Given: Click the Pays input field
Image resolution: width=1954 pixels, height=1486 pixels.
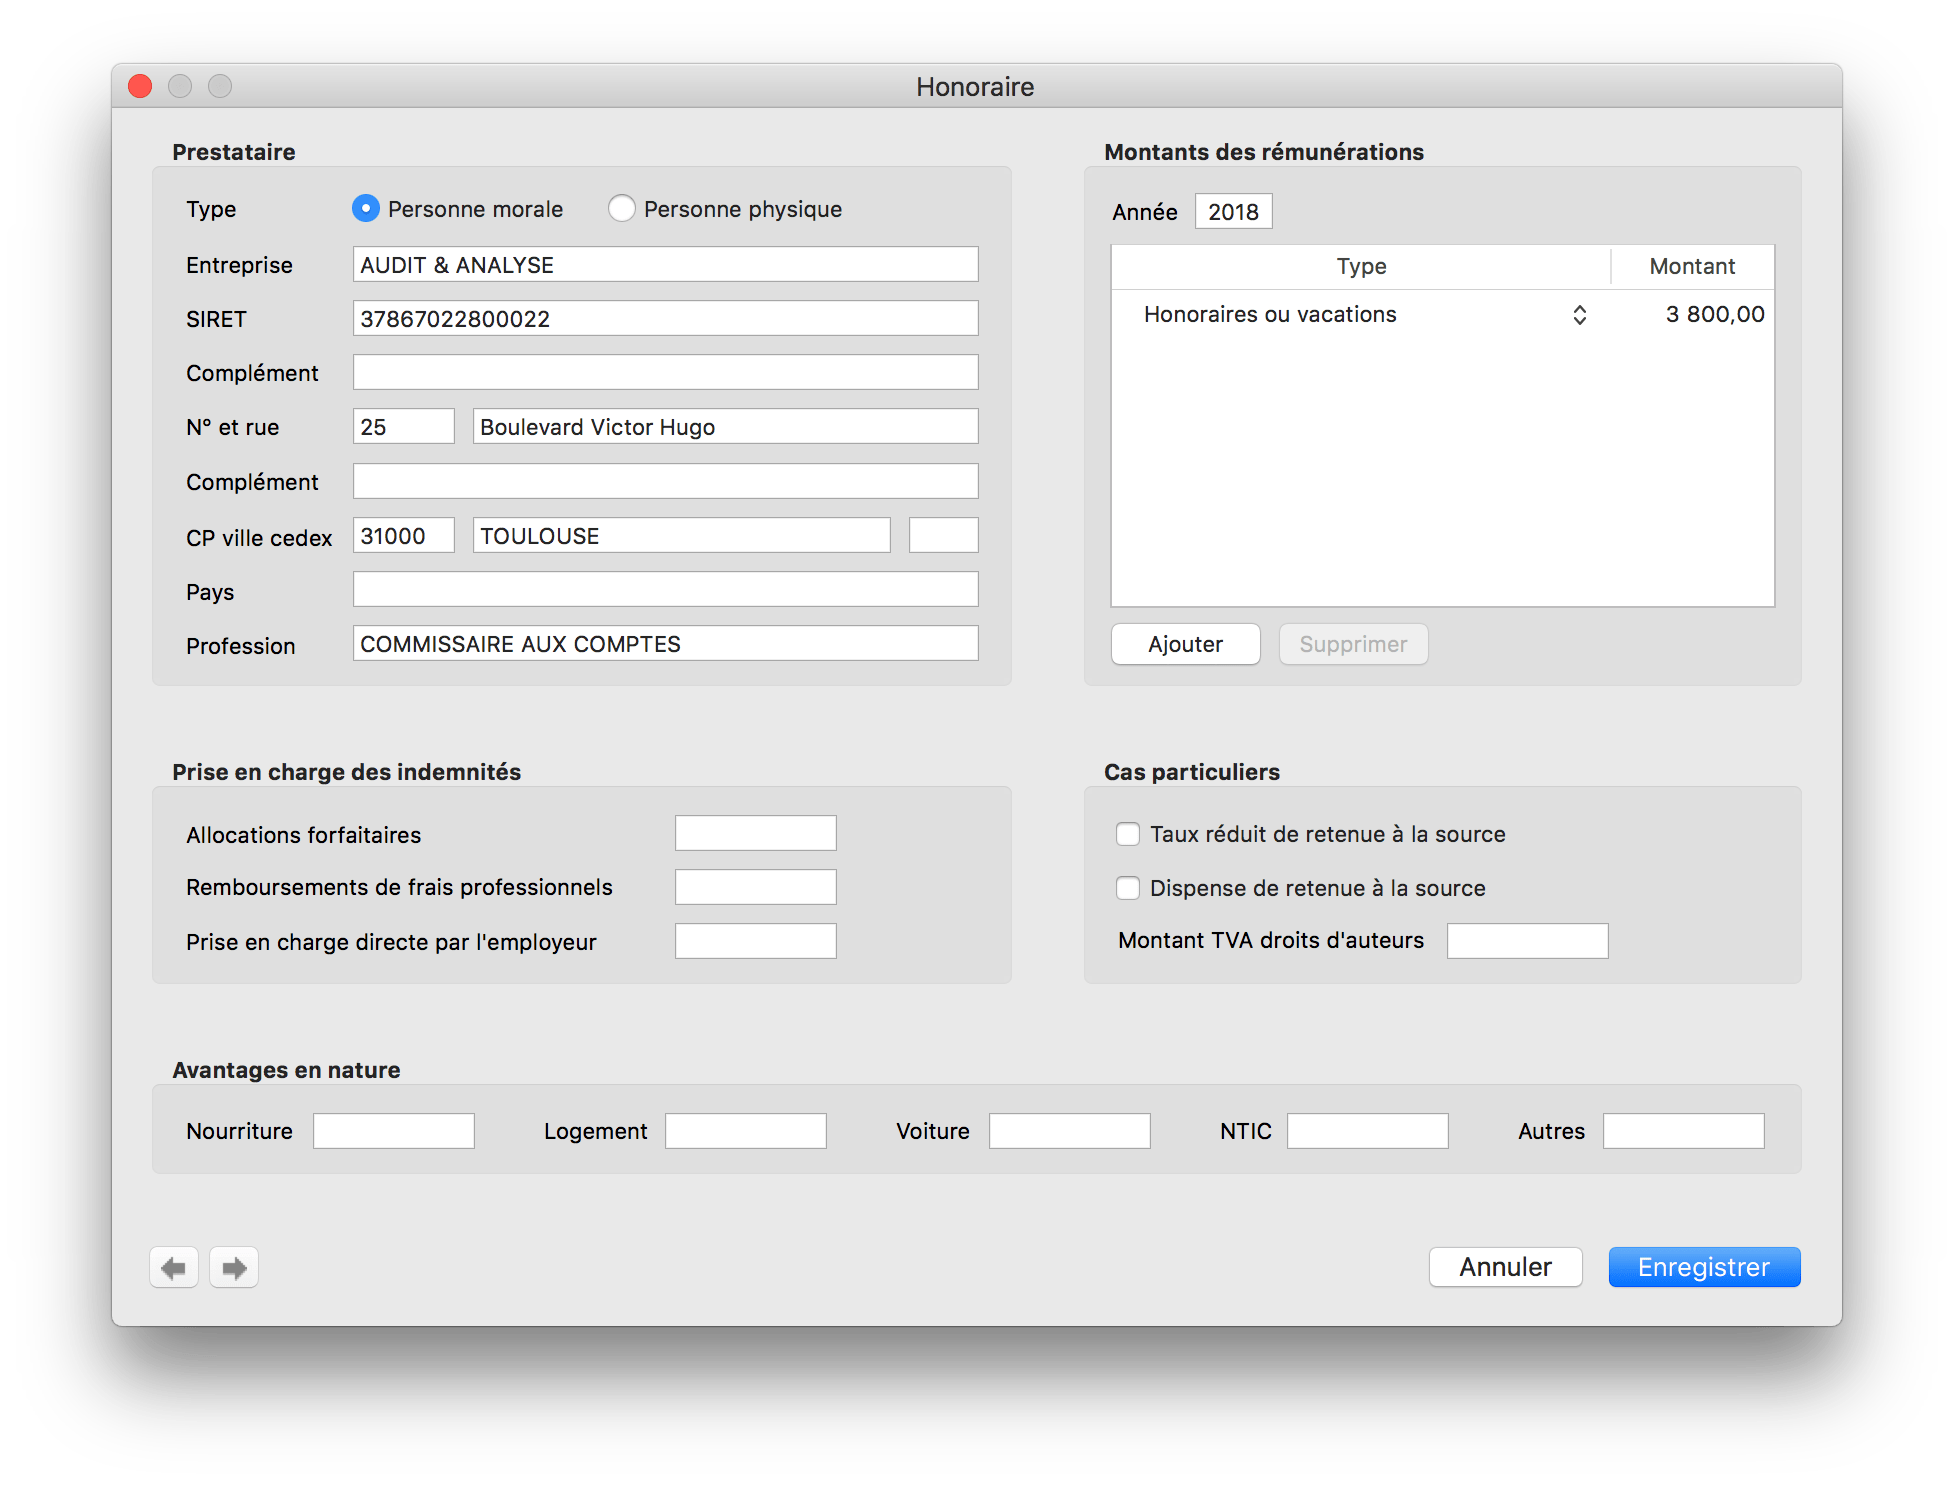Looking at the screenshot, I should click(x=666, y=589).
